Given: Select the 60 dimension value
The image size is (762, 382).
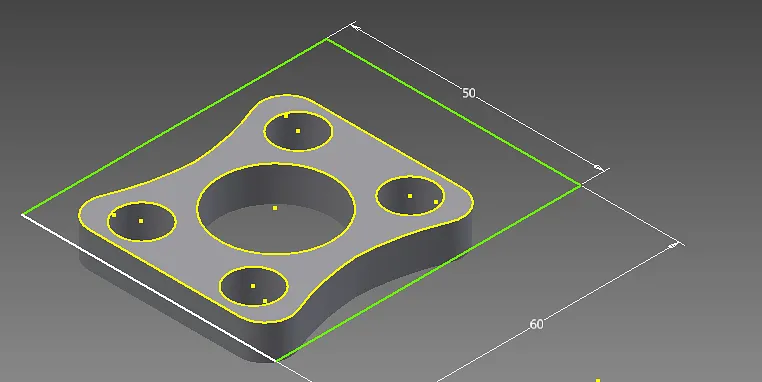Looking at the screenshot, I should [536, 324].
